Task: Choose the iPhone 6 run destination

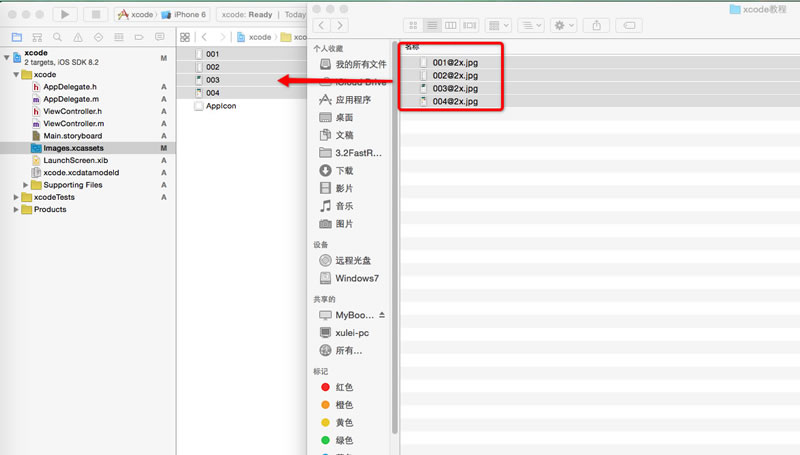Action: 184,15
